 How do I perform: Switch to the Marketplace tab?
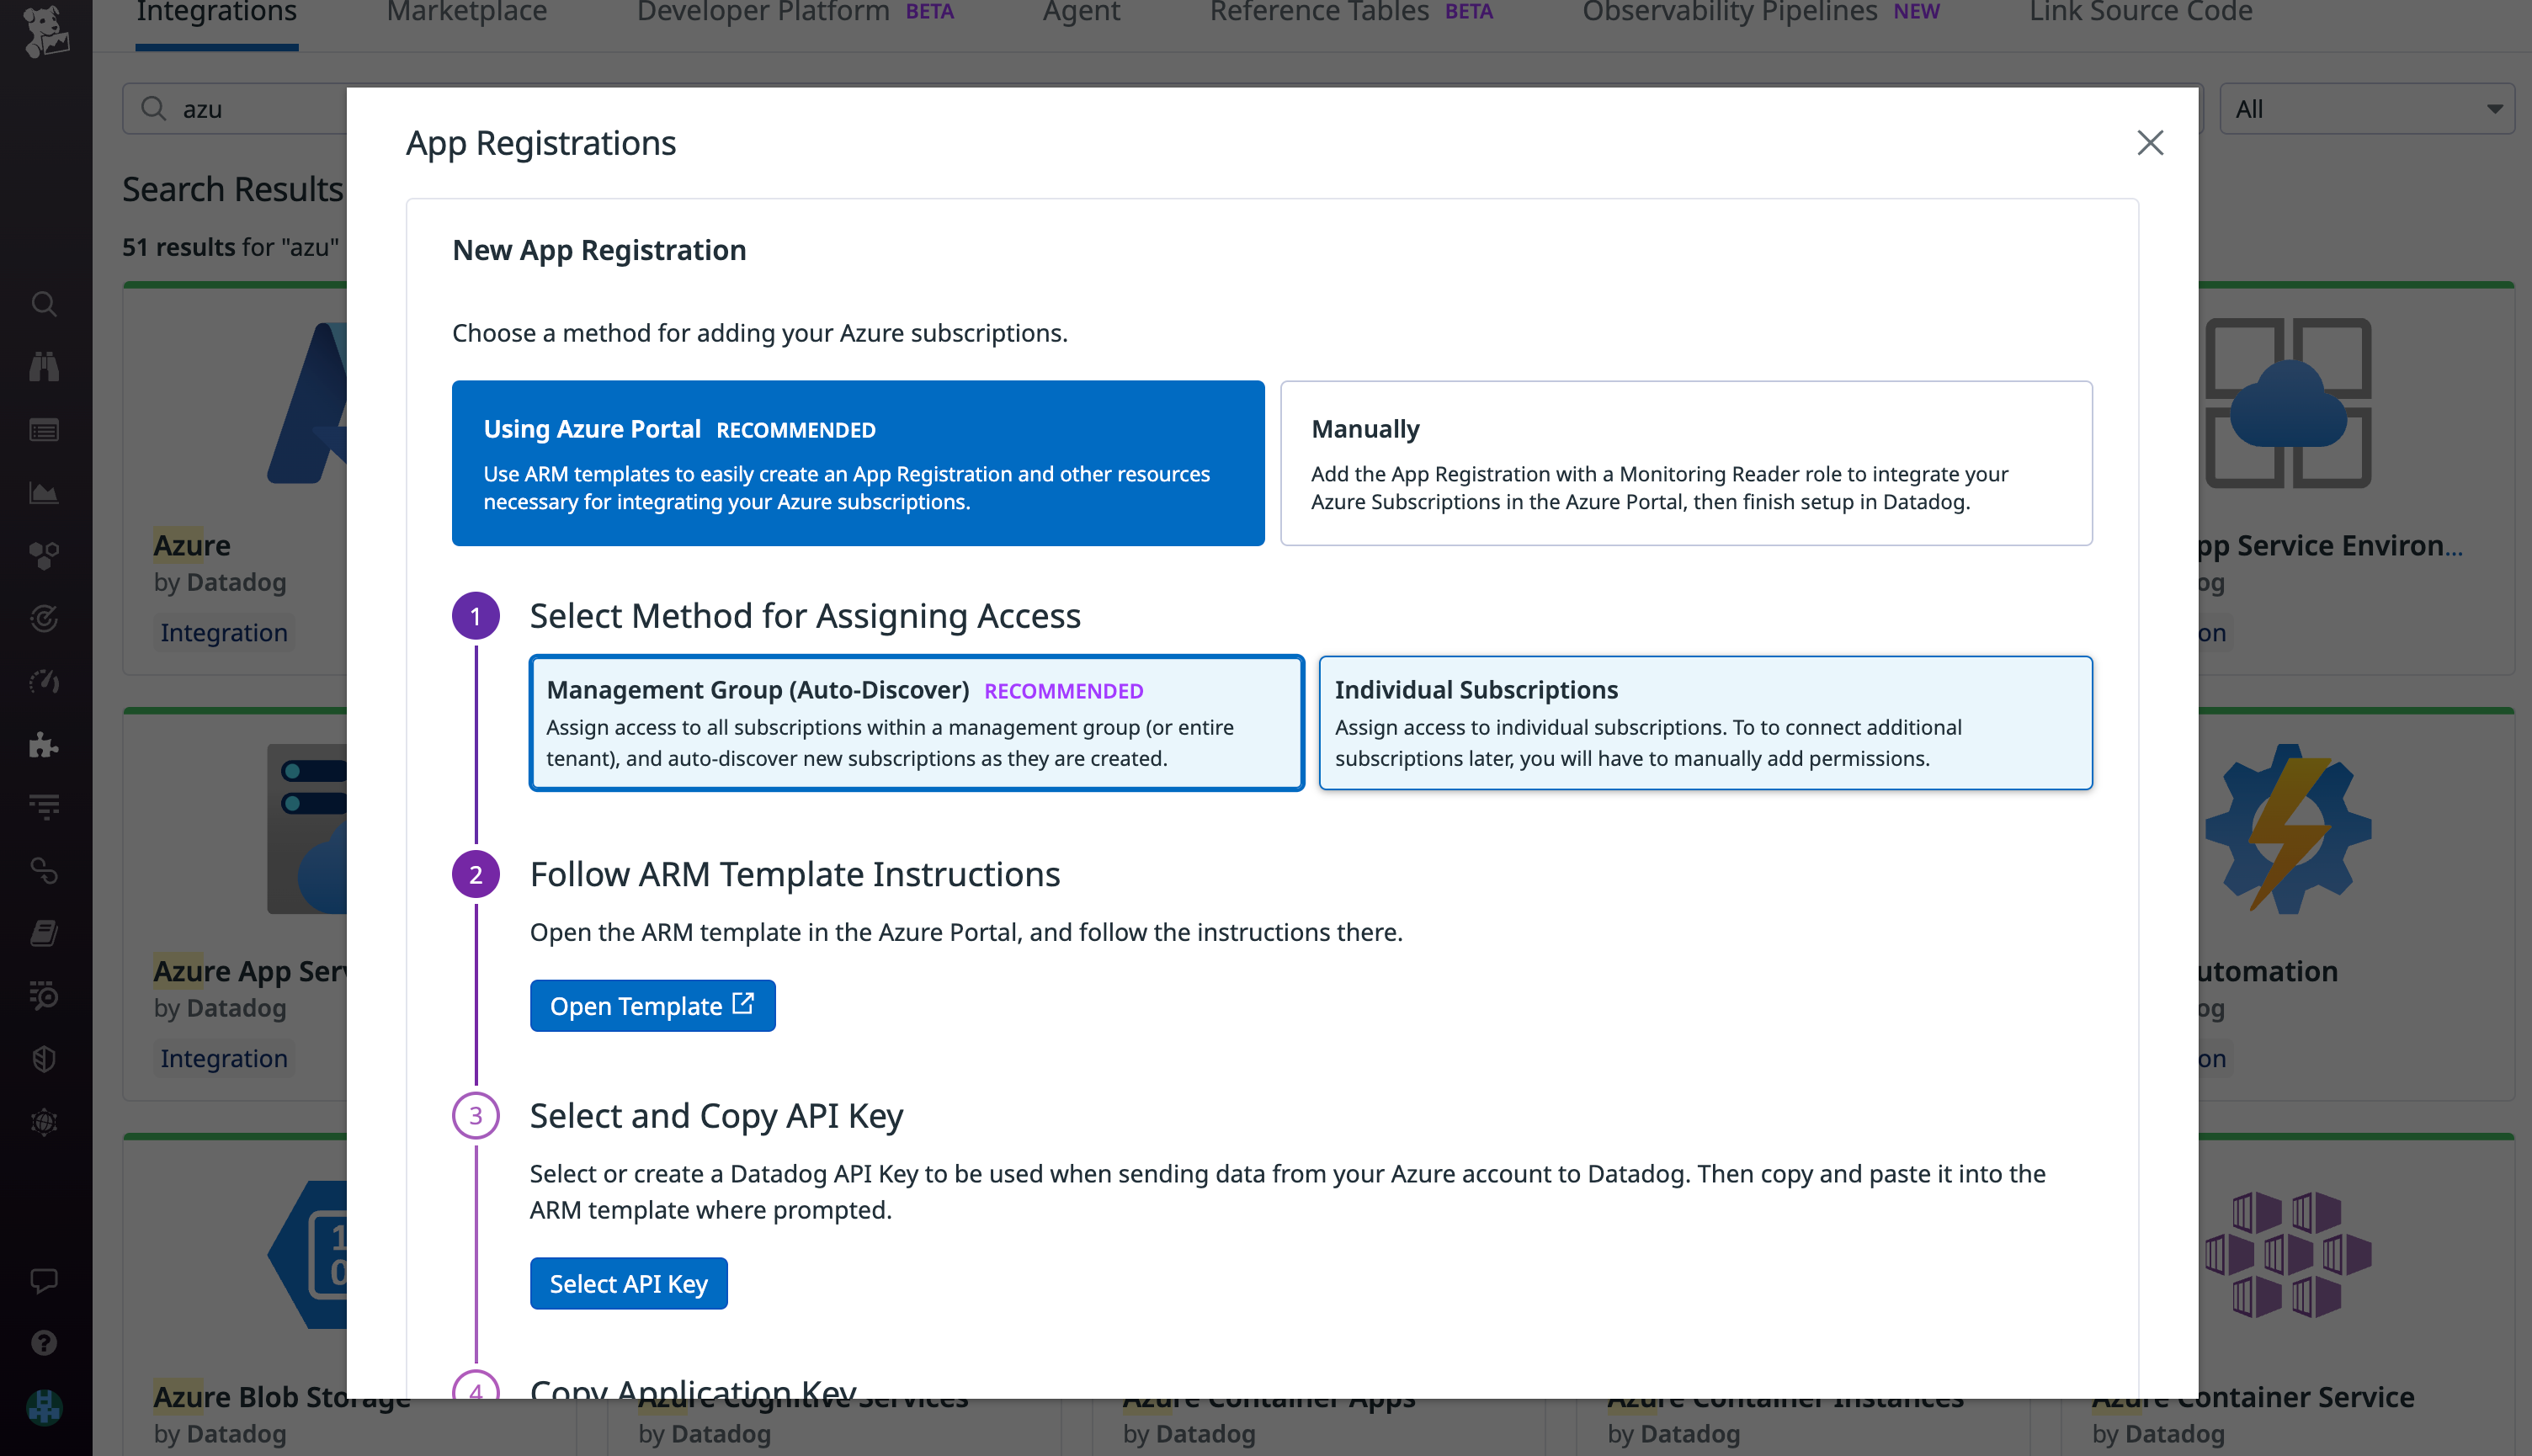[x=466, y=13]
